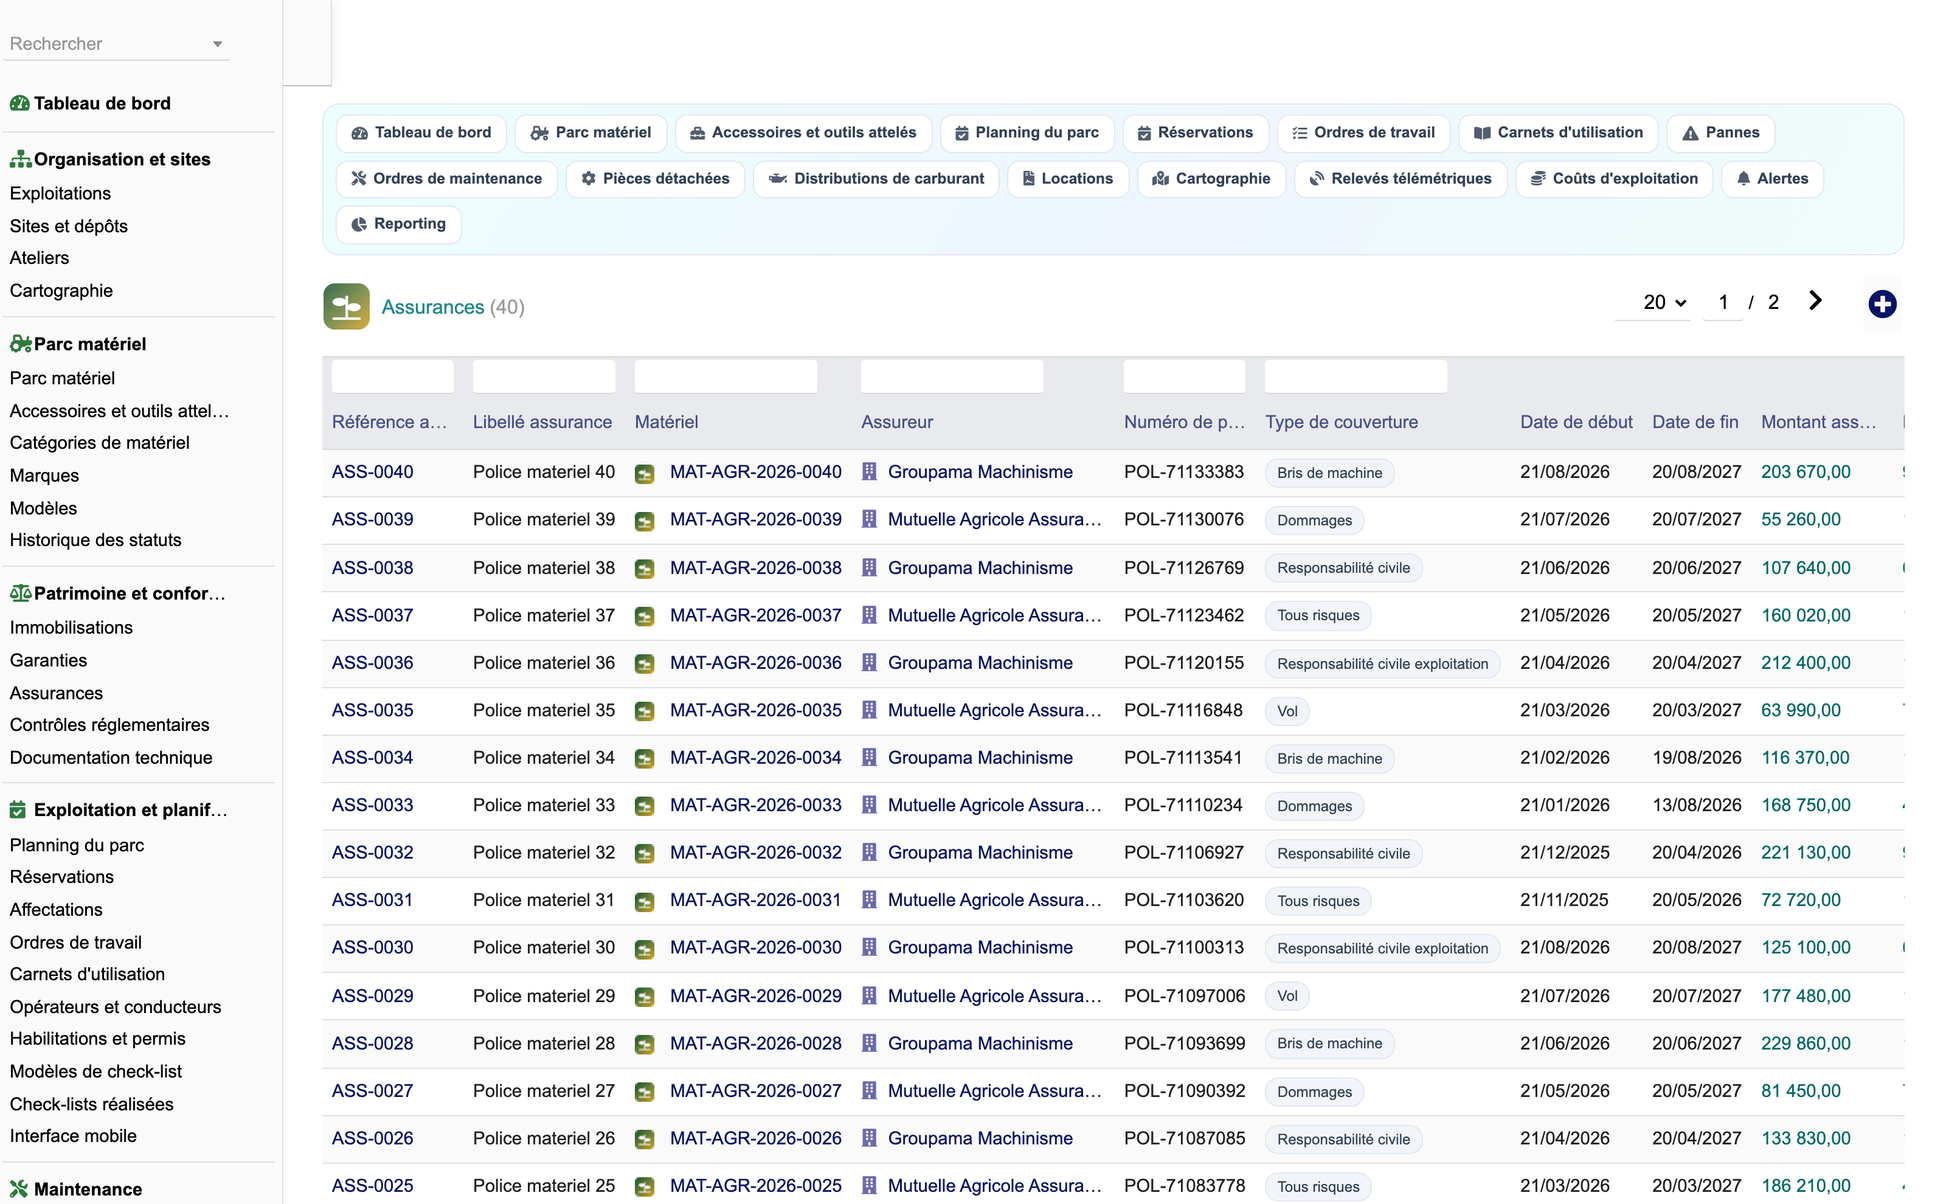Click insurer building icon in ASS-0035 row

[869, 710]
